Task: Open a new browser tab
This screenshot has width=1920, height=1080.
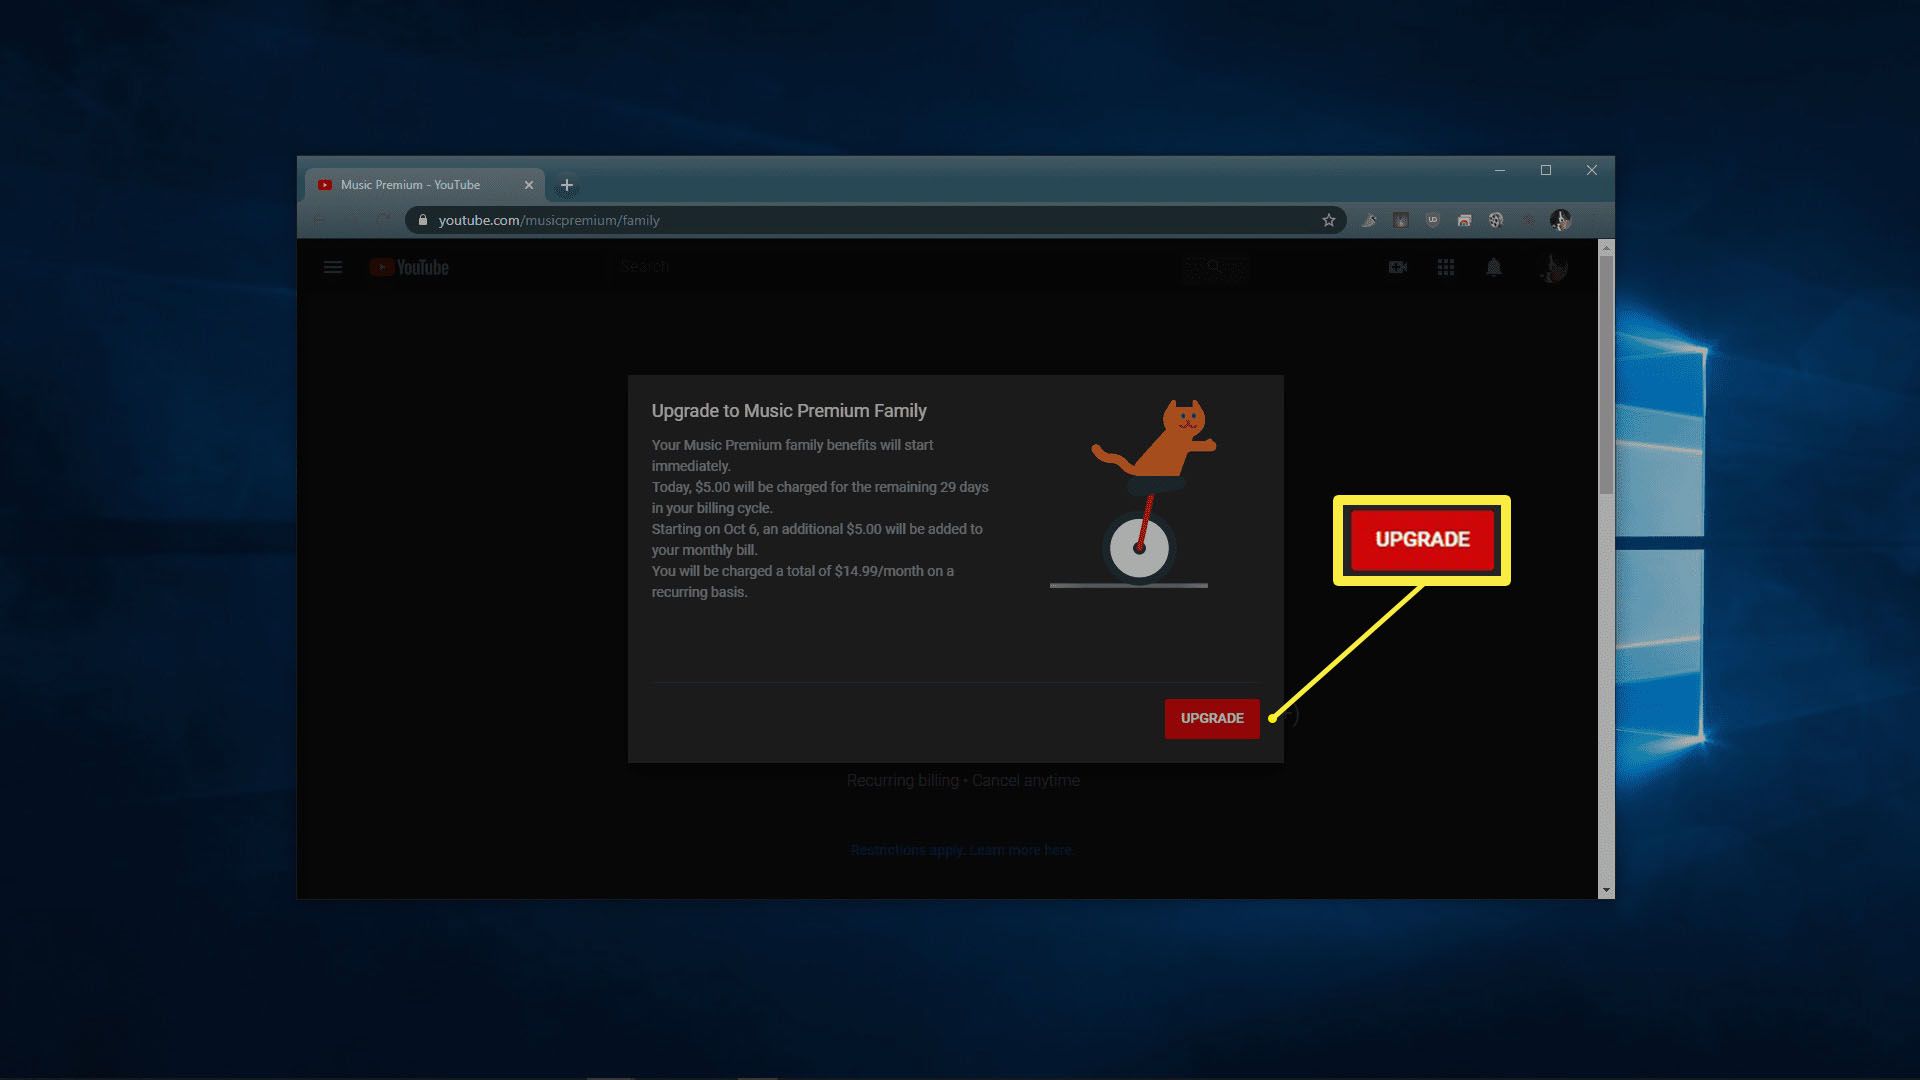Action: tap(567, 185)
